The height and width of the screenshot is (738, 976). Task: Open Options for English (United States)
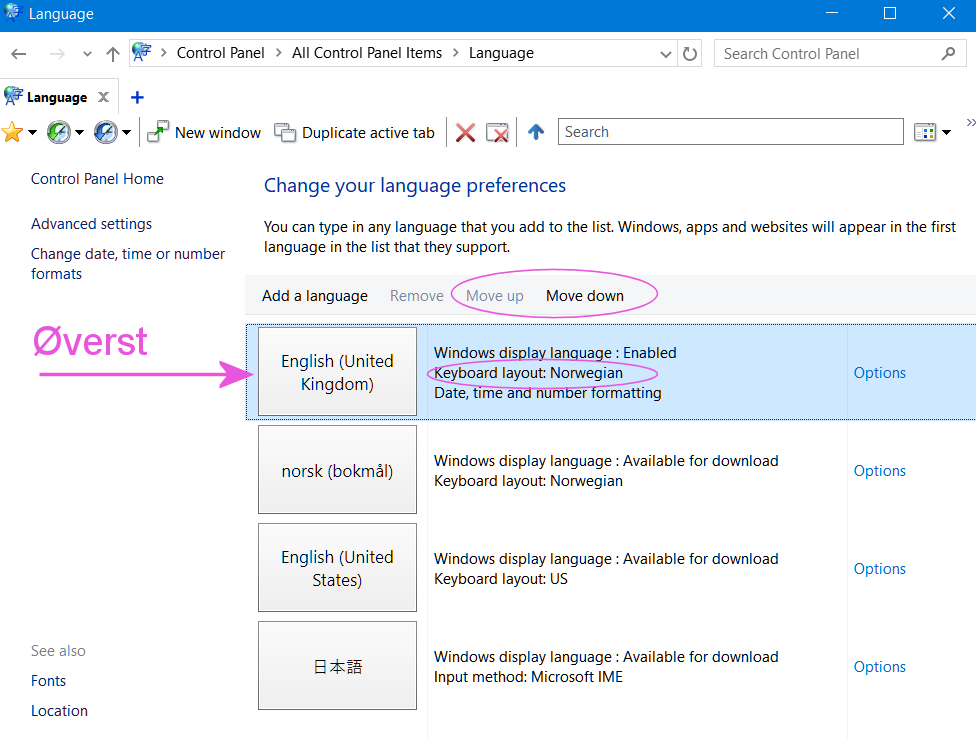(880, 569)
